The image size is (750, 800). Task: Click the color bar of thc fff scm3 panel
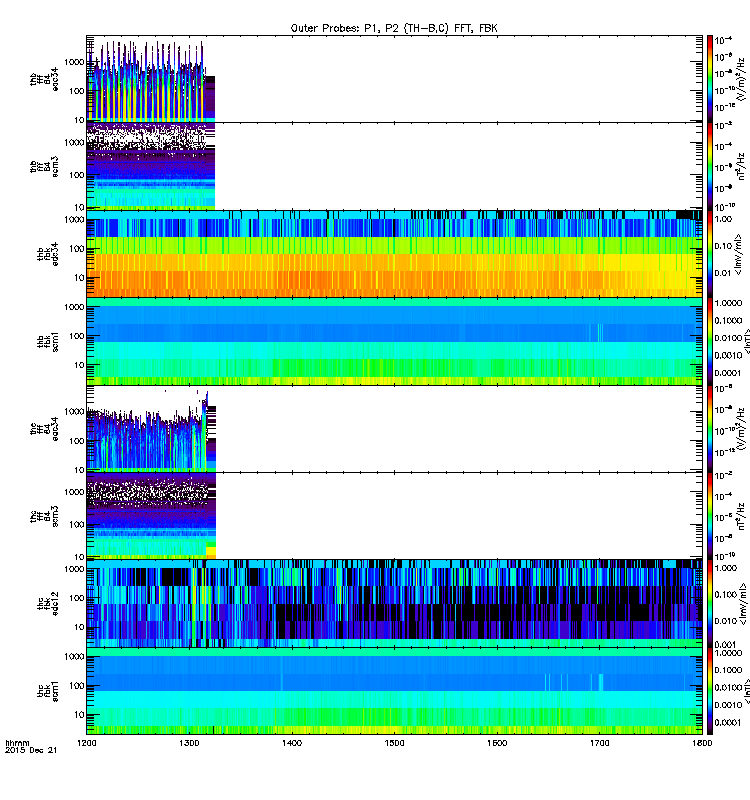710,516
